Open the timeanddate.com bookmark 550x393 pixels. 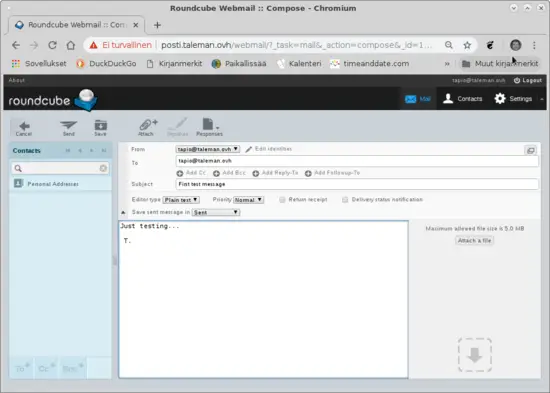(x=370, y=64)
